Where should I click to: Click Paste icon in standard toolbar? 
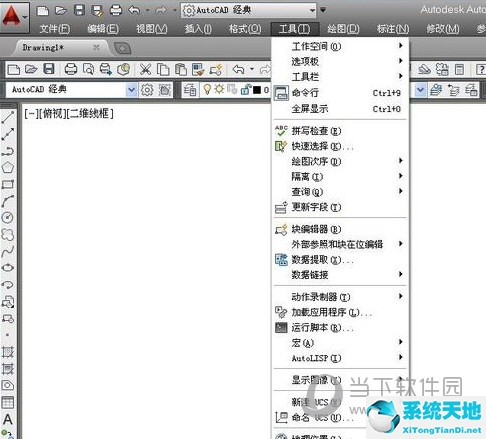tap(181, 69)
